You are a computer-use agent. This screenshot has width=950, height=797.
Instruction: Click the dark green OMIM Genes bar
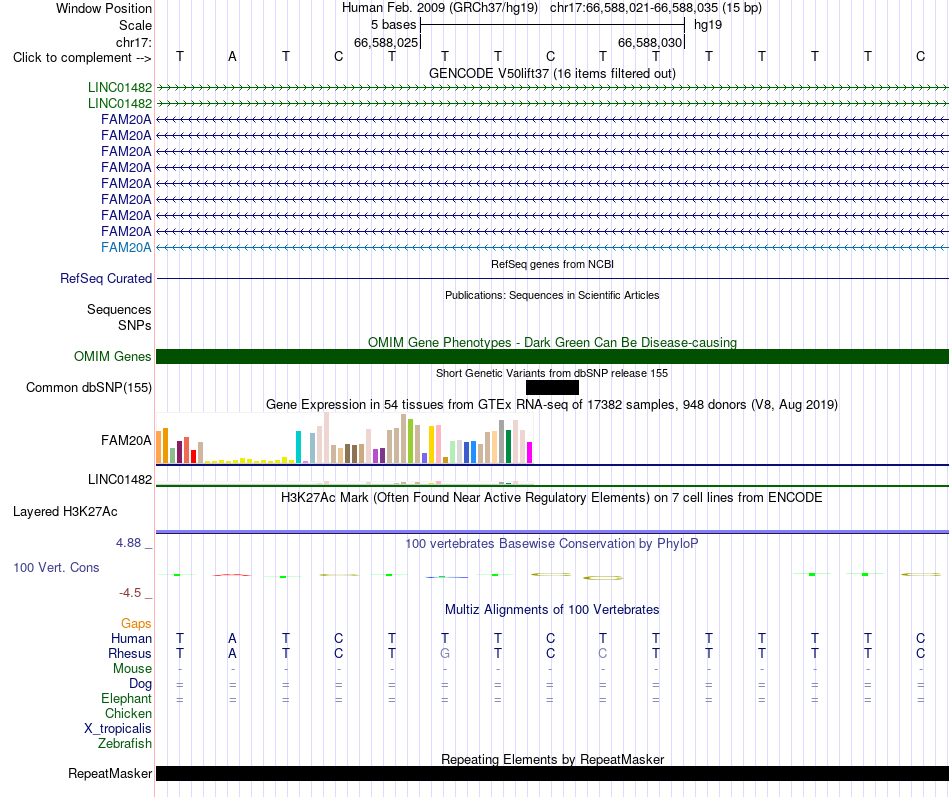tap(552, 356)
